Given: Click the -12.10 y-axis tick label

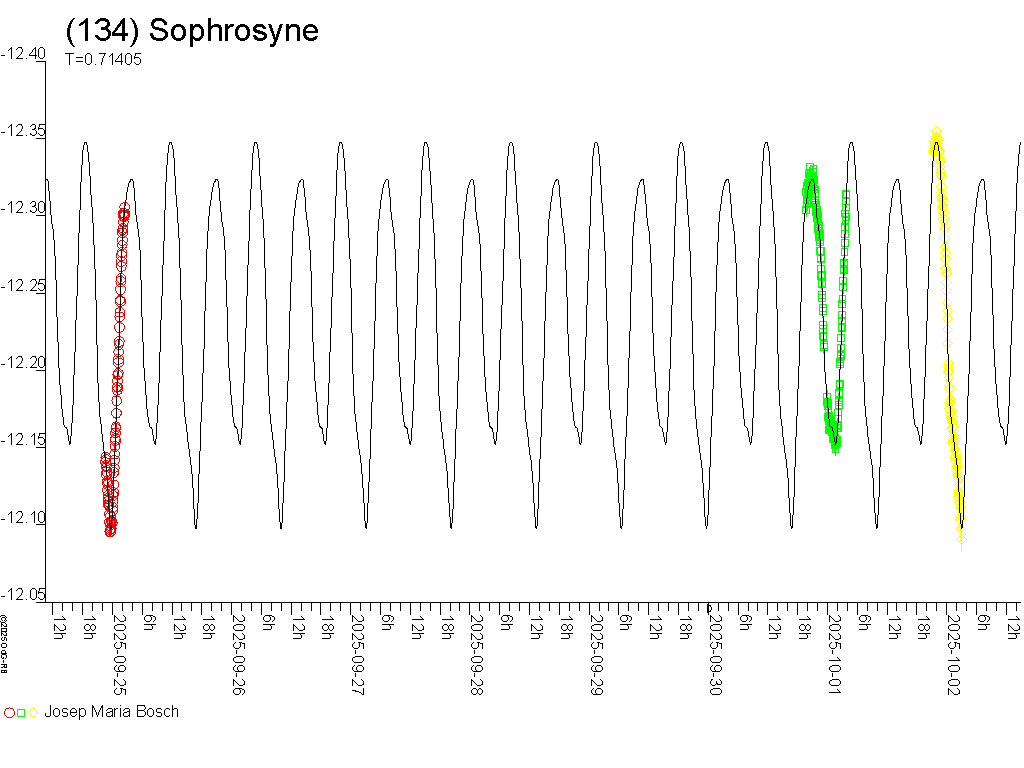Looking at the screenshot, I should [23, 517].
